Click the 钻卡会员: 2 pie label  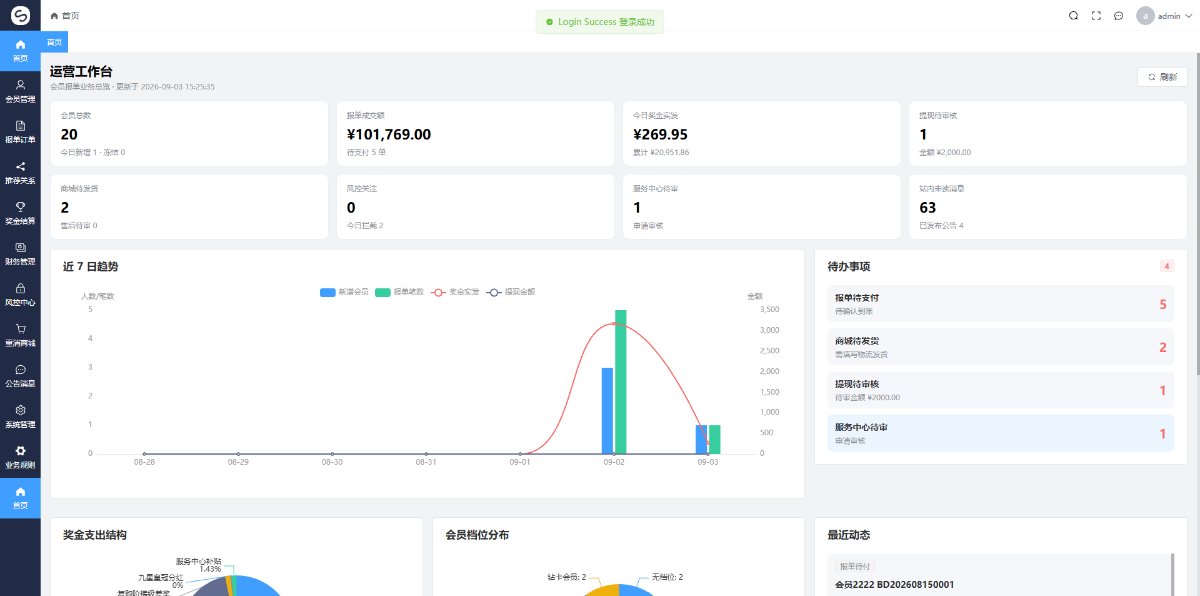click(566, 577)
